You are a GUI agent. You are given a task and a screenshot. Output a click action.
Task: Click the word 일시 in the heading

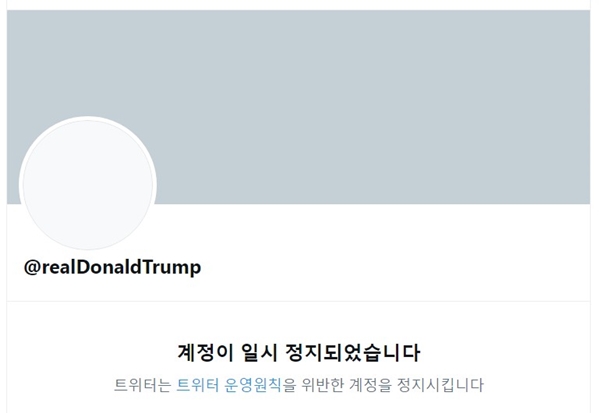[x=259, y=353]
